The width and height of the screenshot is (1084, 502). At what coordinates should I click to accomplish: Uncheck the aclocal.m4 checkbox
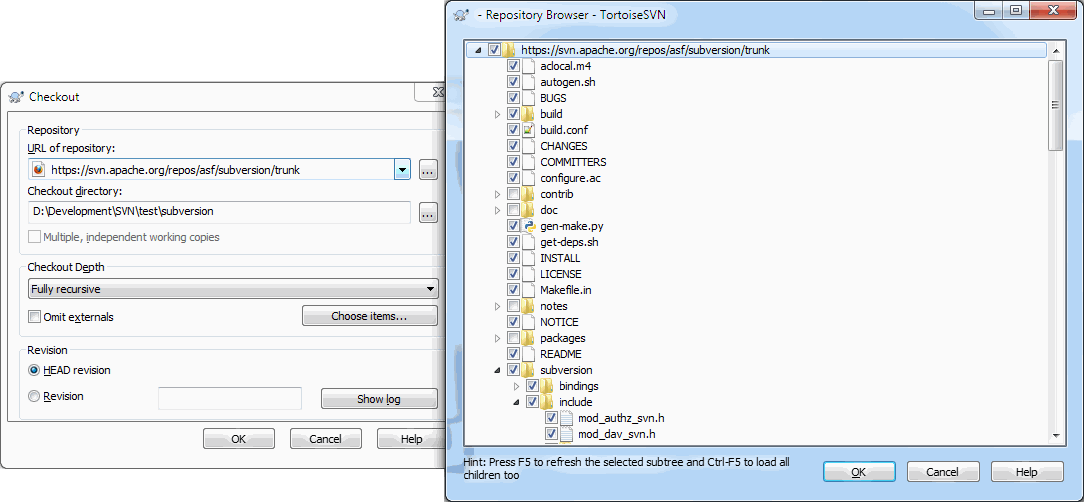514,66
